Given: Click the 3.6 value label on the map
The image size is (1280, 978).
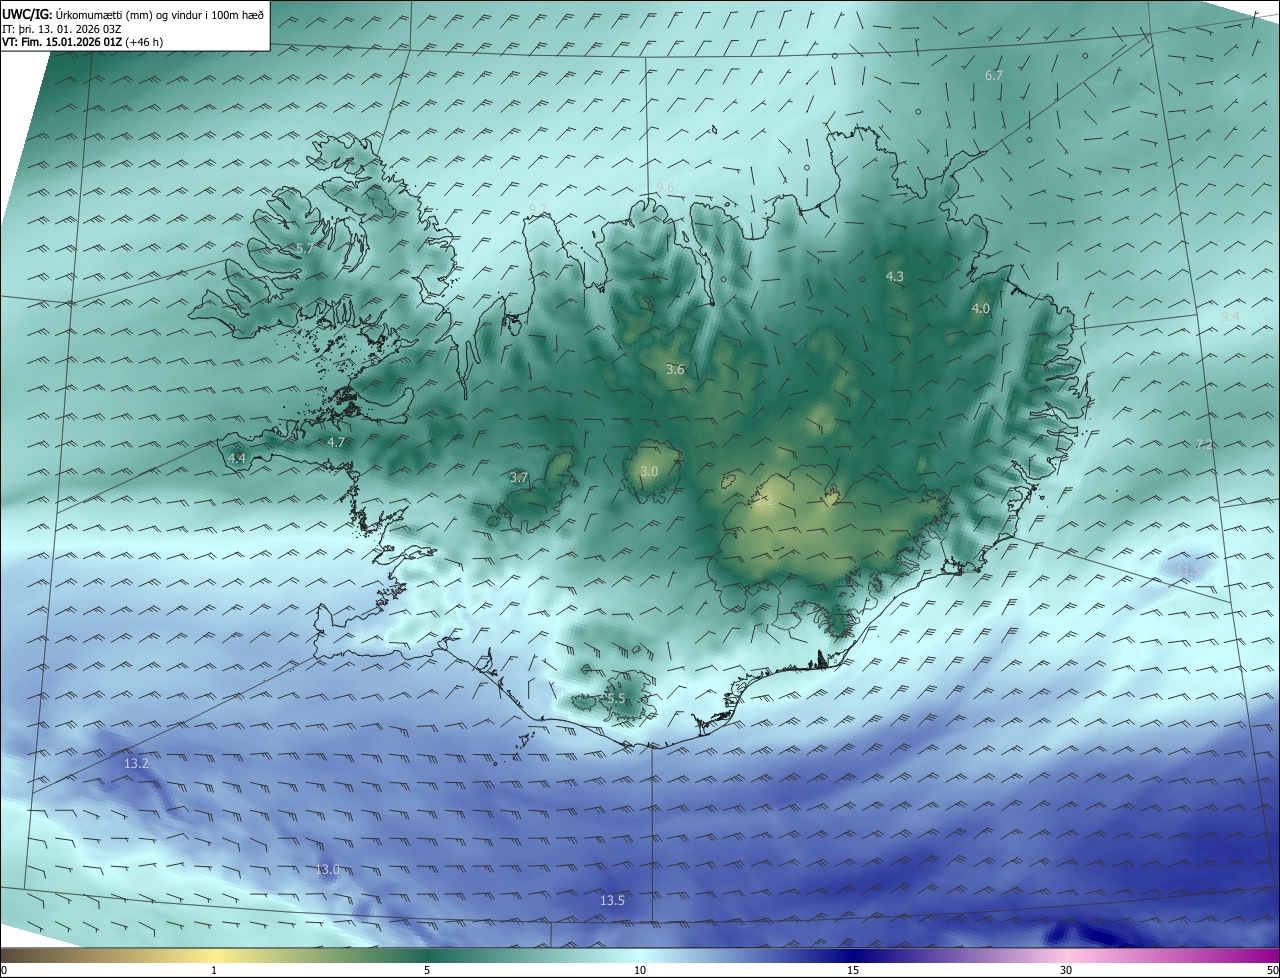Looking at the screenshot, I should tap(675, 370).
